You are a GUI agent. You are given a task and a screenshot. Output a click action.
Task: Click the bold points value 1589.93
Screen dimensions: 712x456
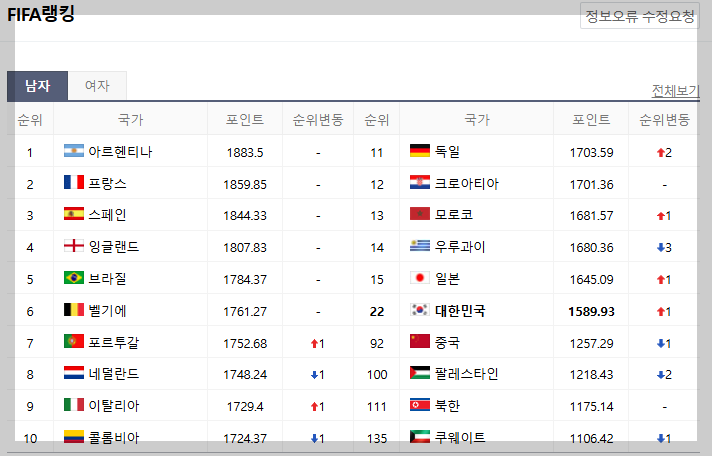[591, 312]
